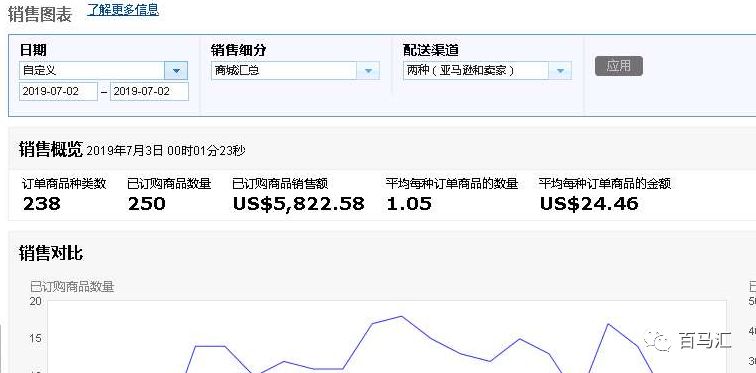Select the start date field 2019-07-02
The height and width of the screenshot is (373, 756).
58,92
